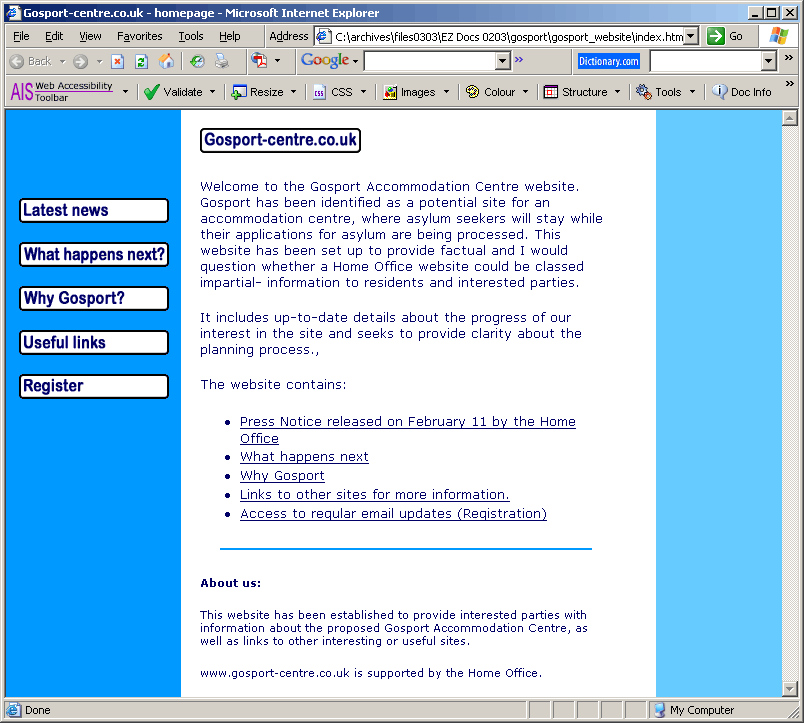Click the Adobe PDF convert icon
Viewport: 804px width, 723px height.
click(x=259, y=61)
